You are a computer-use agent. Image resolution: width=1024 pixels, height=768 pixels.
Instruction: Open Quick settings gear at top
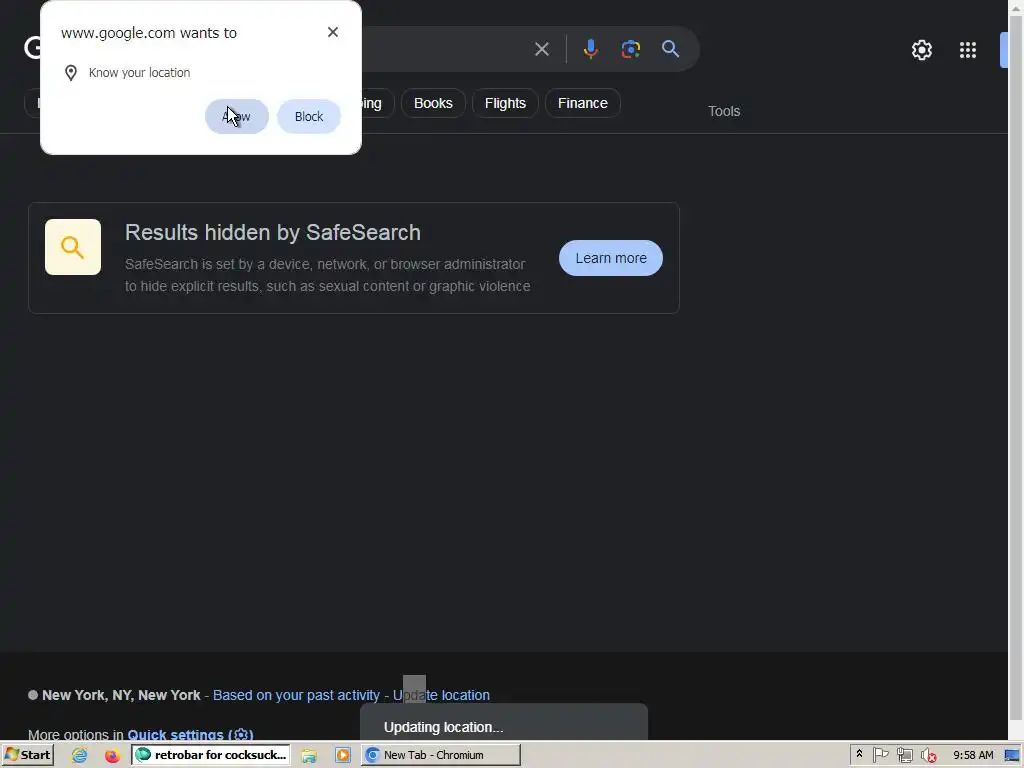[x=921, y=50]
